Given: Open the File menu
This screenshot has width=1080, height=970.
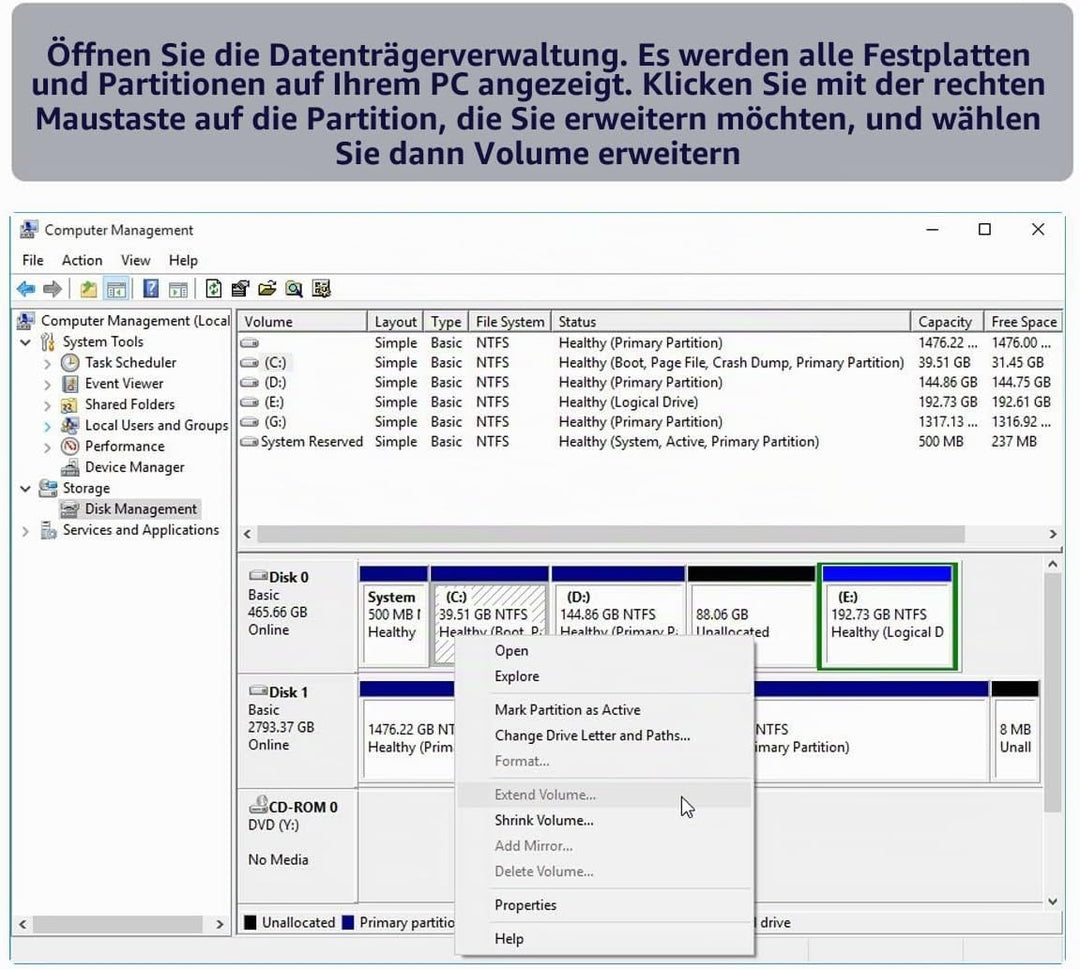Looking at the screenshot, I should point(32,260).
